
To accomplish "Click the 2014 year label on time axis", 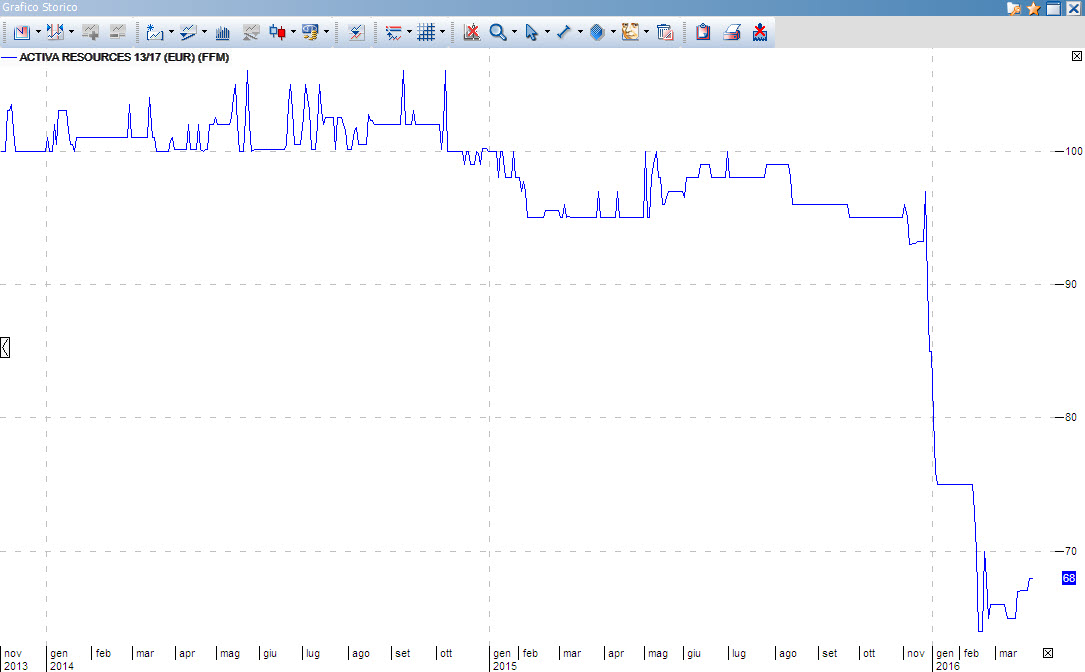I will 62,666.
